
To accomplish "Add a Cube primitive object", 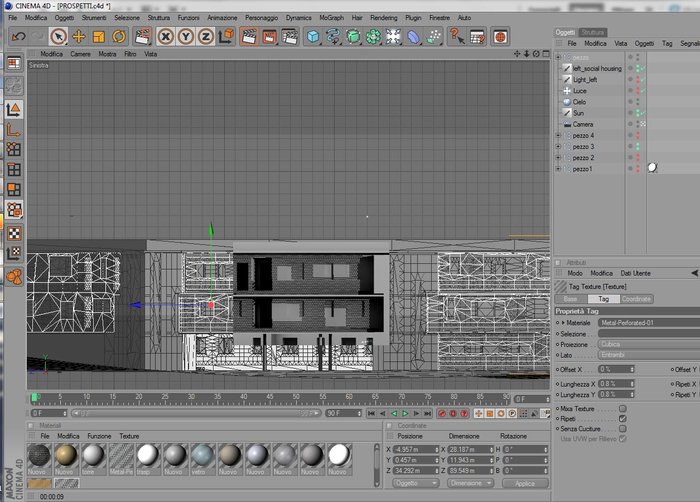I will pos(313,36).
